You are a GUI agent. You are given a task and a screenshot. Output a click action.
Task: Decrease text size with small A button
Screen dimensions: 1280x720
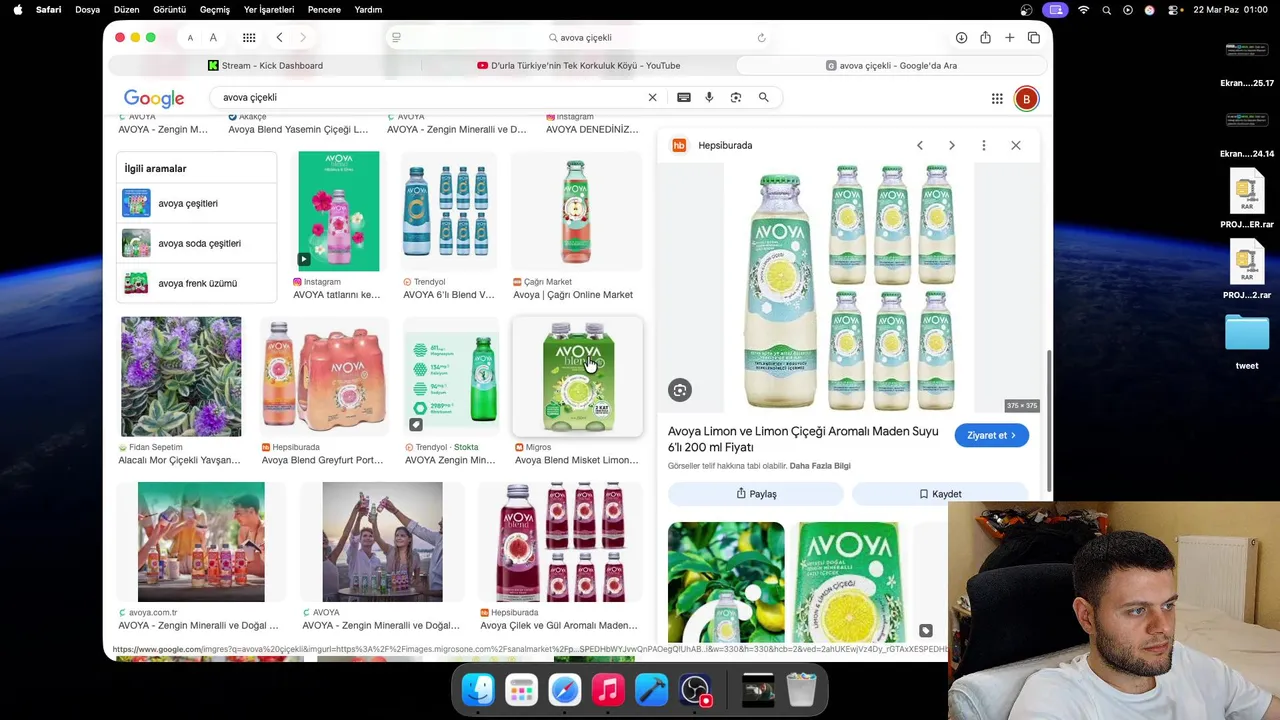point(190,38)
